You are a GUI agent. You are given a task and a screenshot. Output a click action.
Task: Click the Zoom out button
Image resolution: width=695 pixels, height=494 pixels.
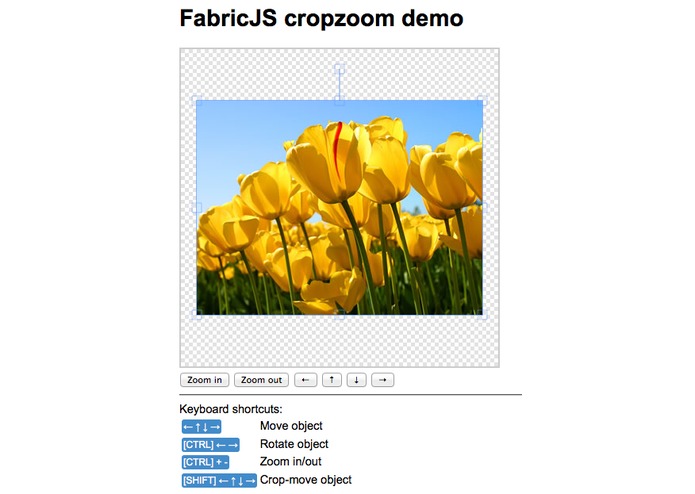click(262, 380)
